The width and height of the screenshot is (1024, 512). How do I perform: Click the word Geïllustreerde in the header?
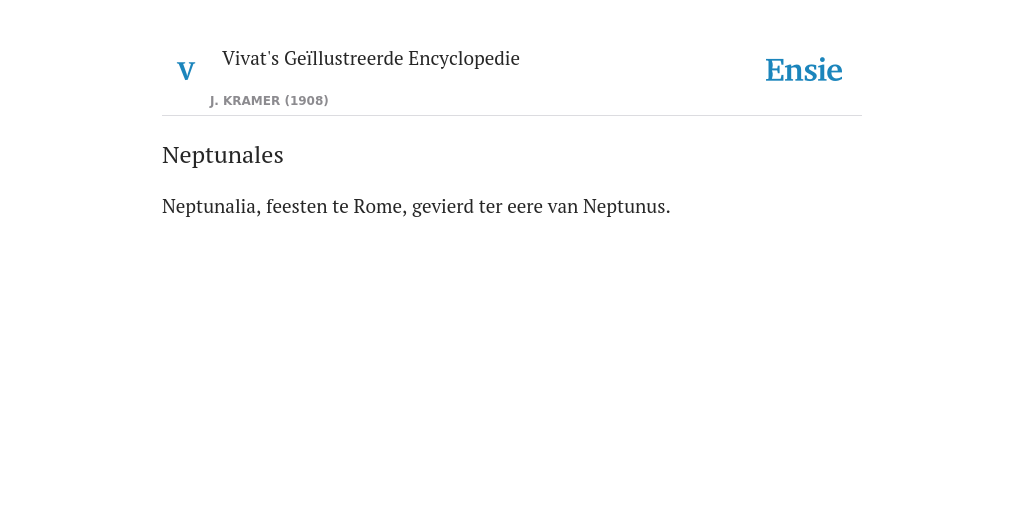[x=344, y=59]
